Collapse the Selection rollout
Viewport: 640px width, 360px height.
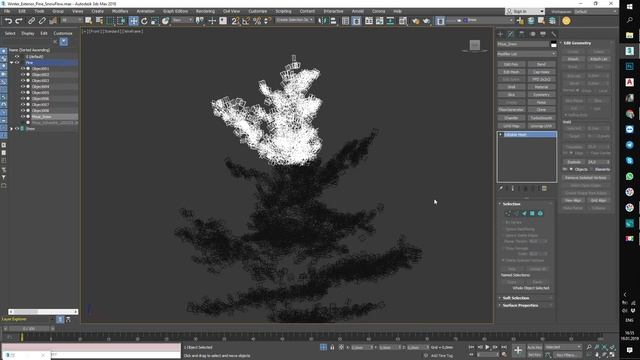(511, 204)
